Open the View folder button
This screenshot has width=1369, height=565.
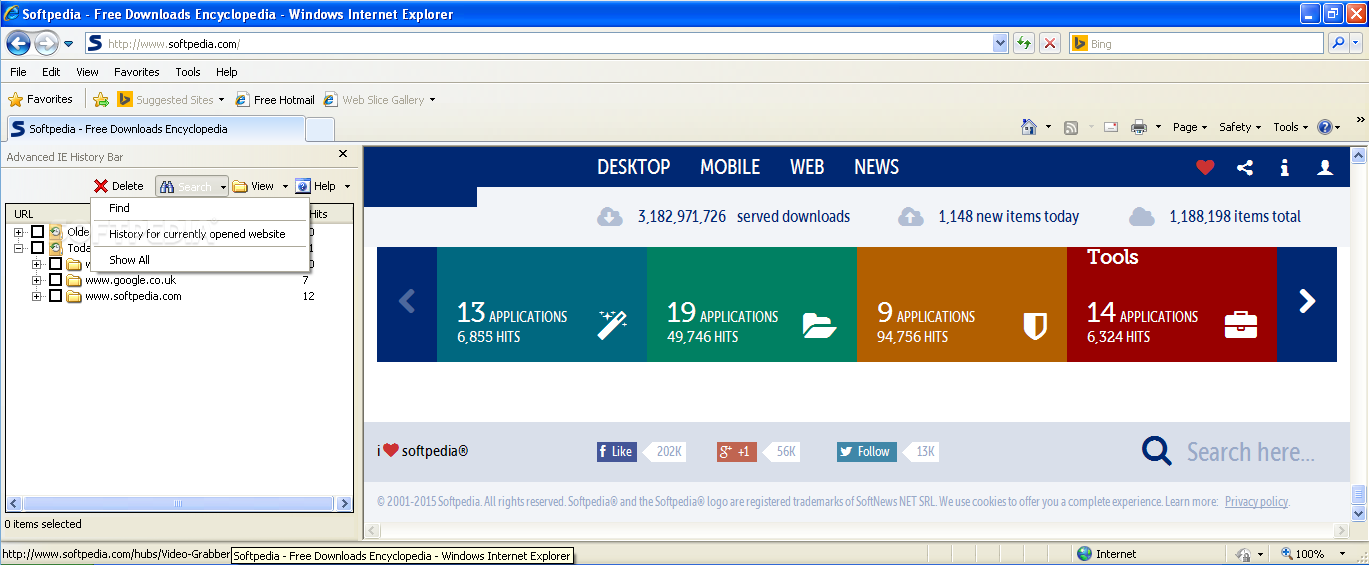[x=254, y=186]
